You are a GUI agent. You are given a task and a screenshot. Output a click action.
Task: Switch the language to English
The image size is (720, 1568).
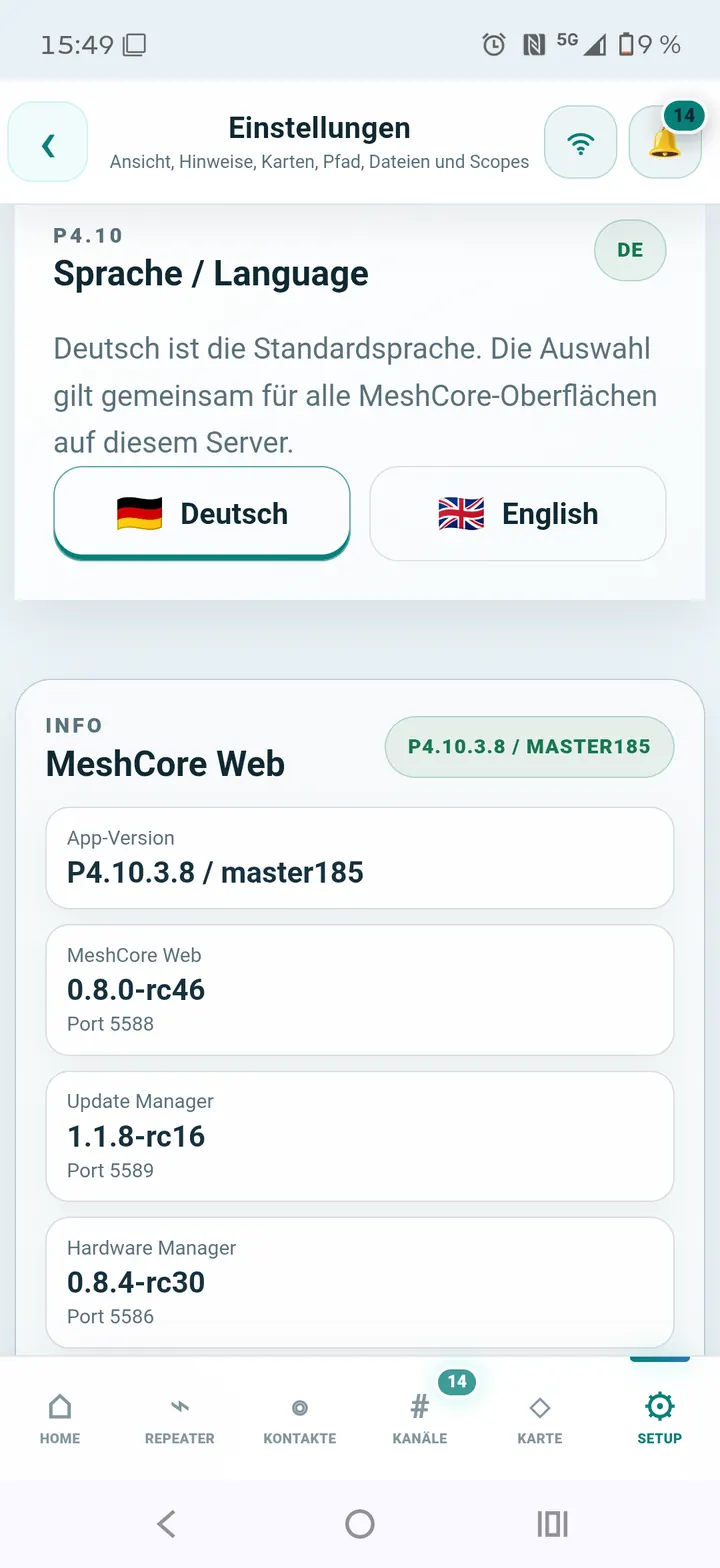pyautogui.click(x=518, y=513)
